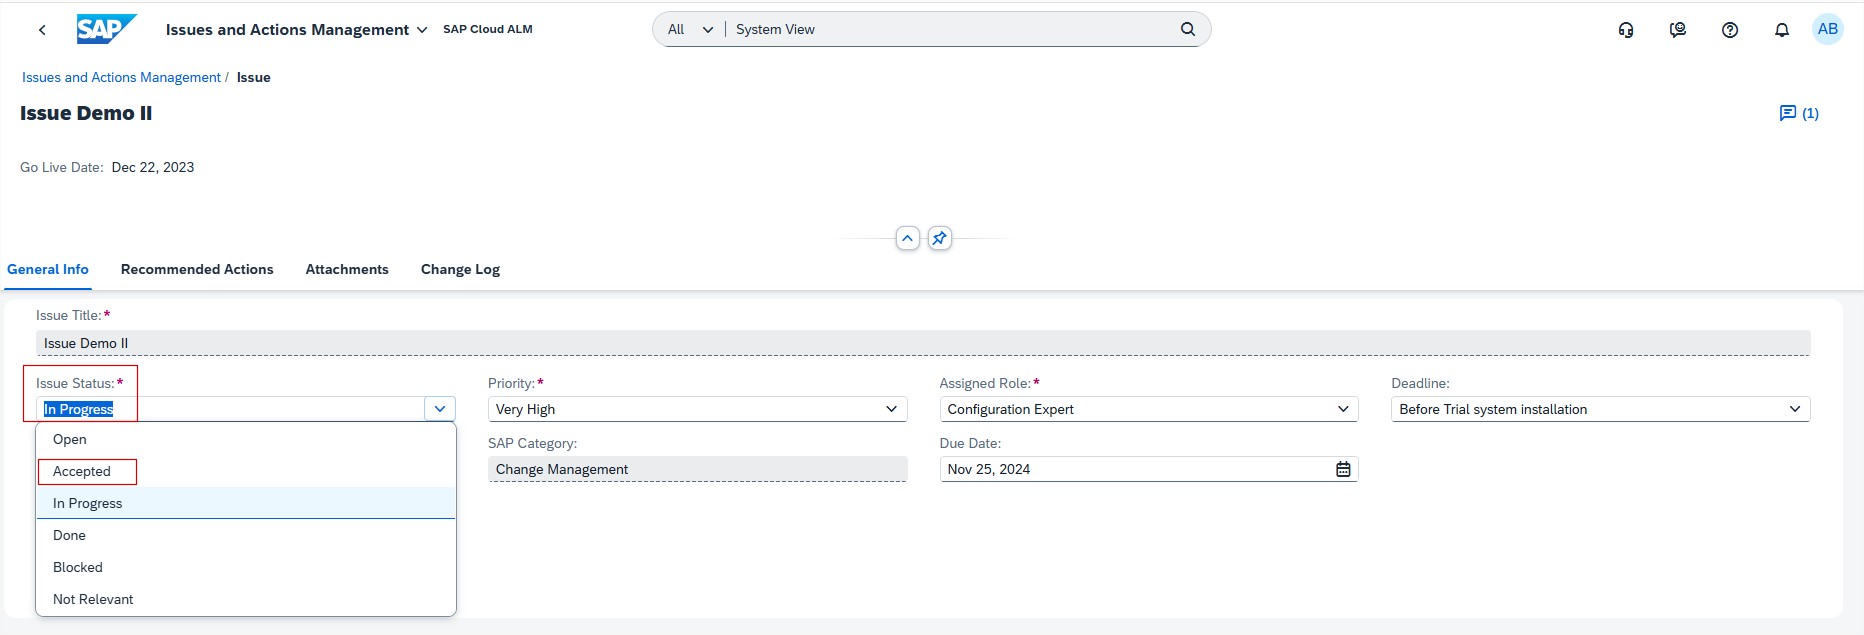Expand the Deadline dropdown
Screen dimensions: 1864x635
(x=1794, y=409)
